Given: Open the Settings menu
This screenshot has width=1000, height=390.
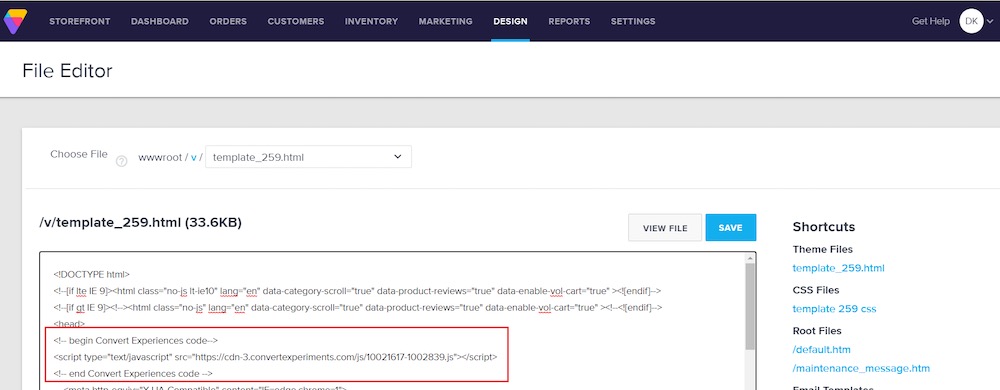Looking at the screenshot, I should coord(633,22).
